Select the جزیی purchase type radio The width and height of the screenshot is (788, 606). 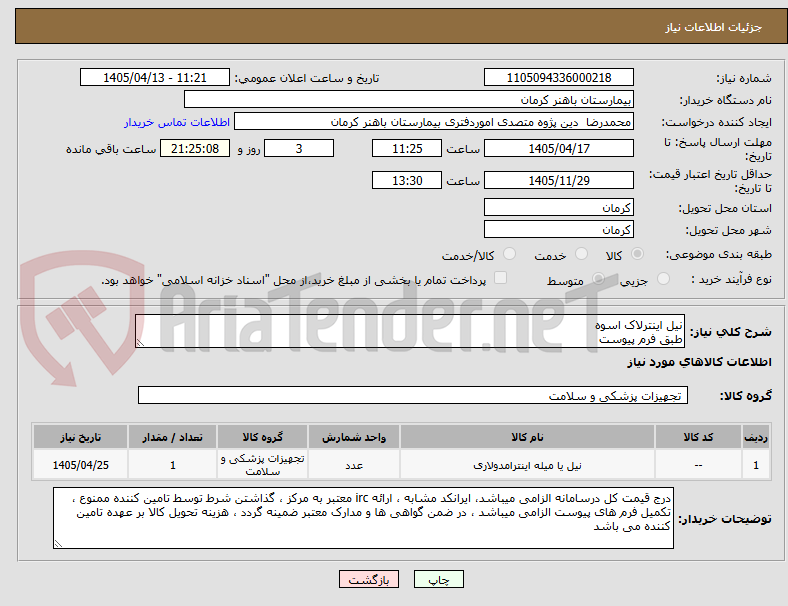click(x=663, y=278)
